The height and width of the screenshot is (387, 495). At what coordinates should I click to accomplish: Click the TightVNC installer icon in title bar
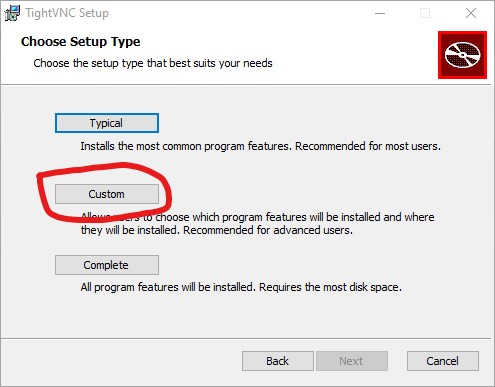coord(12,13)
